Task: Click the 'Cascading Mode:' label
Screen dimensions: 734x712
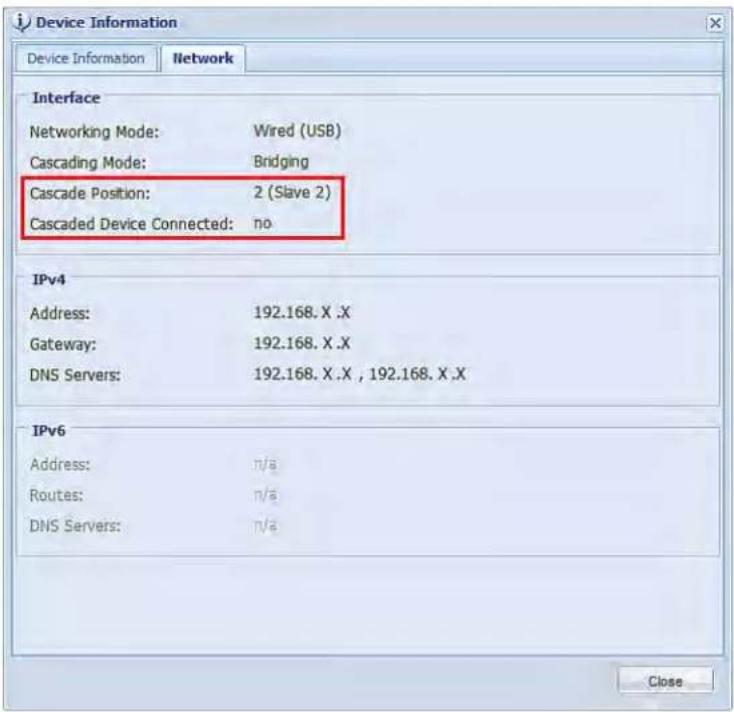Action: click(88, 163)
